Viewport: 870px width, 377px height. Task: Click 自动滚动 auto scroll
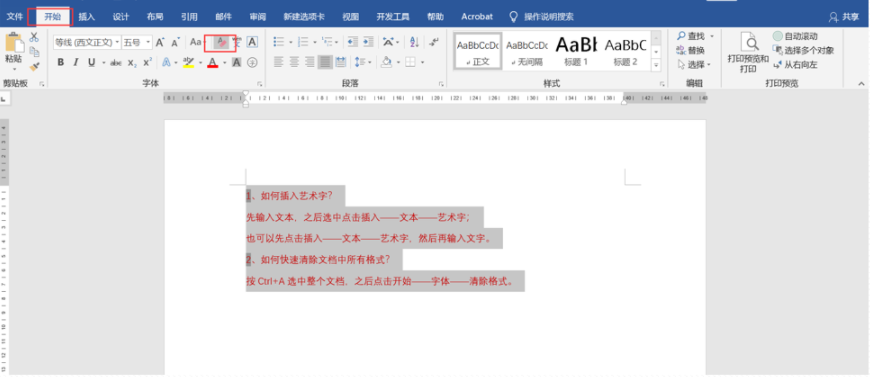(x=795, y=36)
